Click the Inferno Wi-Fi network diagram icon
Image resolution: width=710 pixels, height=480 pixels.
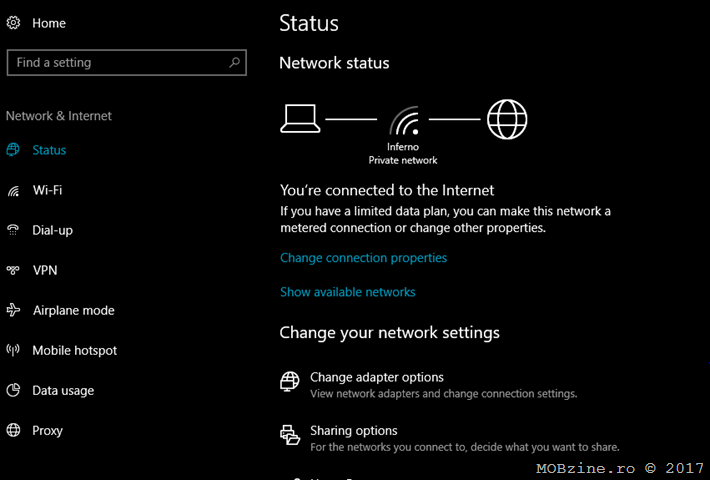pyautogui.click(x=404, y=120)
